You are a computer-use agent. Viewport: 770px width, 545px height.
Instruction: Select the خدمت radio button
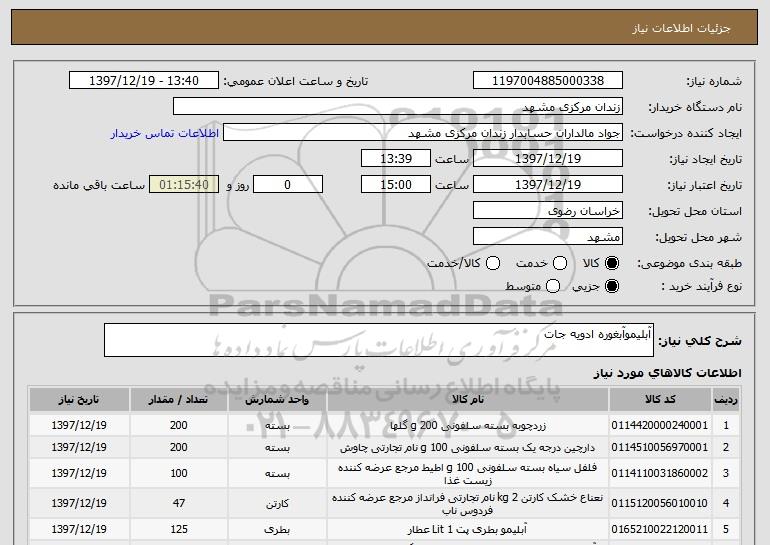(x=560, y=263)
